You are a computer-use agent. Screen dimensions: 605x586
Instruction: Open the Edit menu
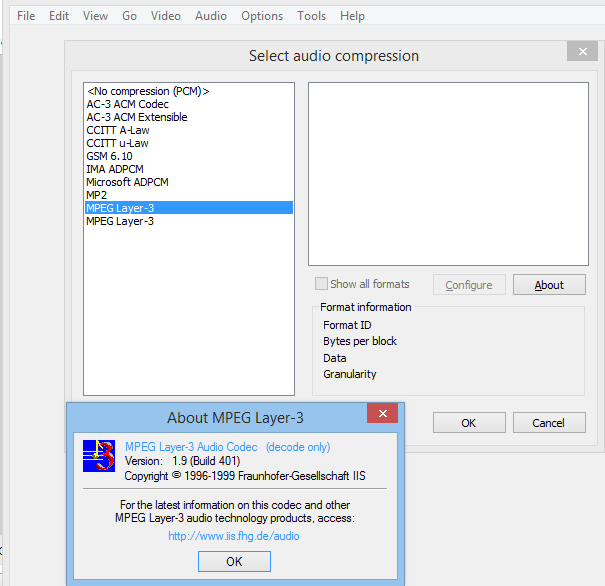pyautogui.click(x=59, y=16)
